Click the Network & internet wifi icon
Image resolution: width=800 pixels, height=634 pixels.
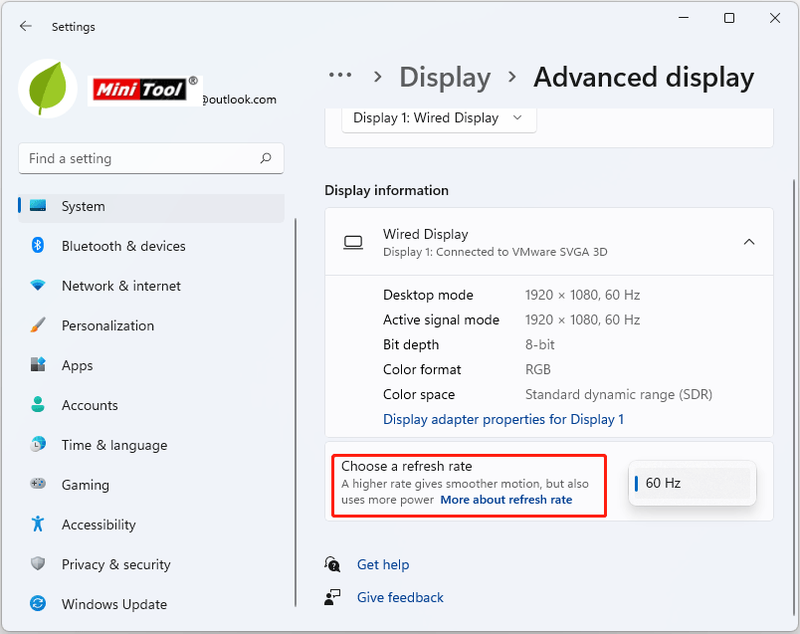coord(38,285)
